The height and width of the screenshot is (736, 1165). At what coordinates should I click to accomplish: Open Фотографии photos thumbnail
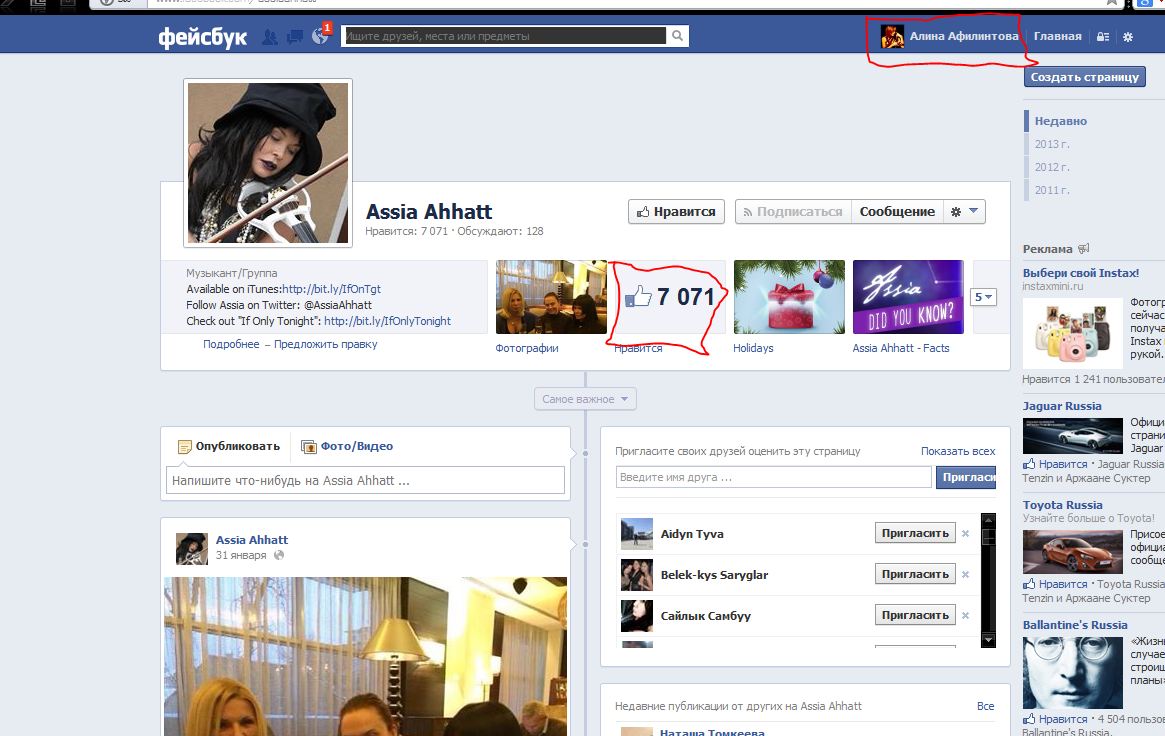[x=551, y=297]
